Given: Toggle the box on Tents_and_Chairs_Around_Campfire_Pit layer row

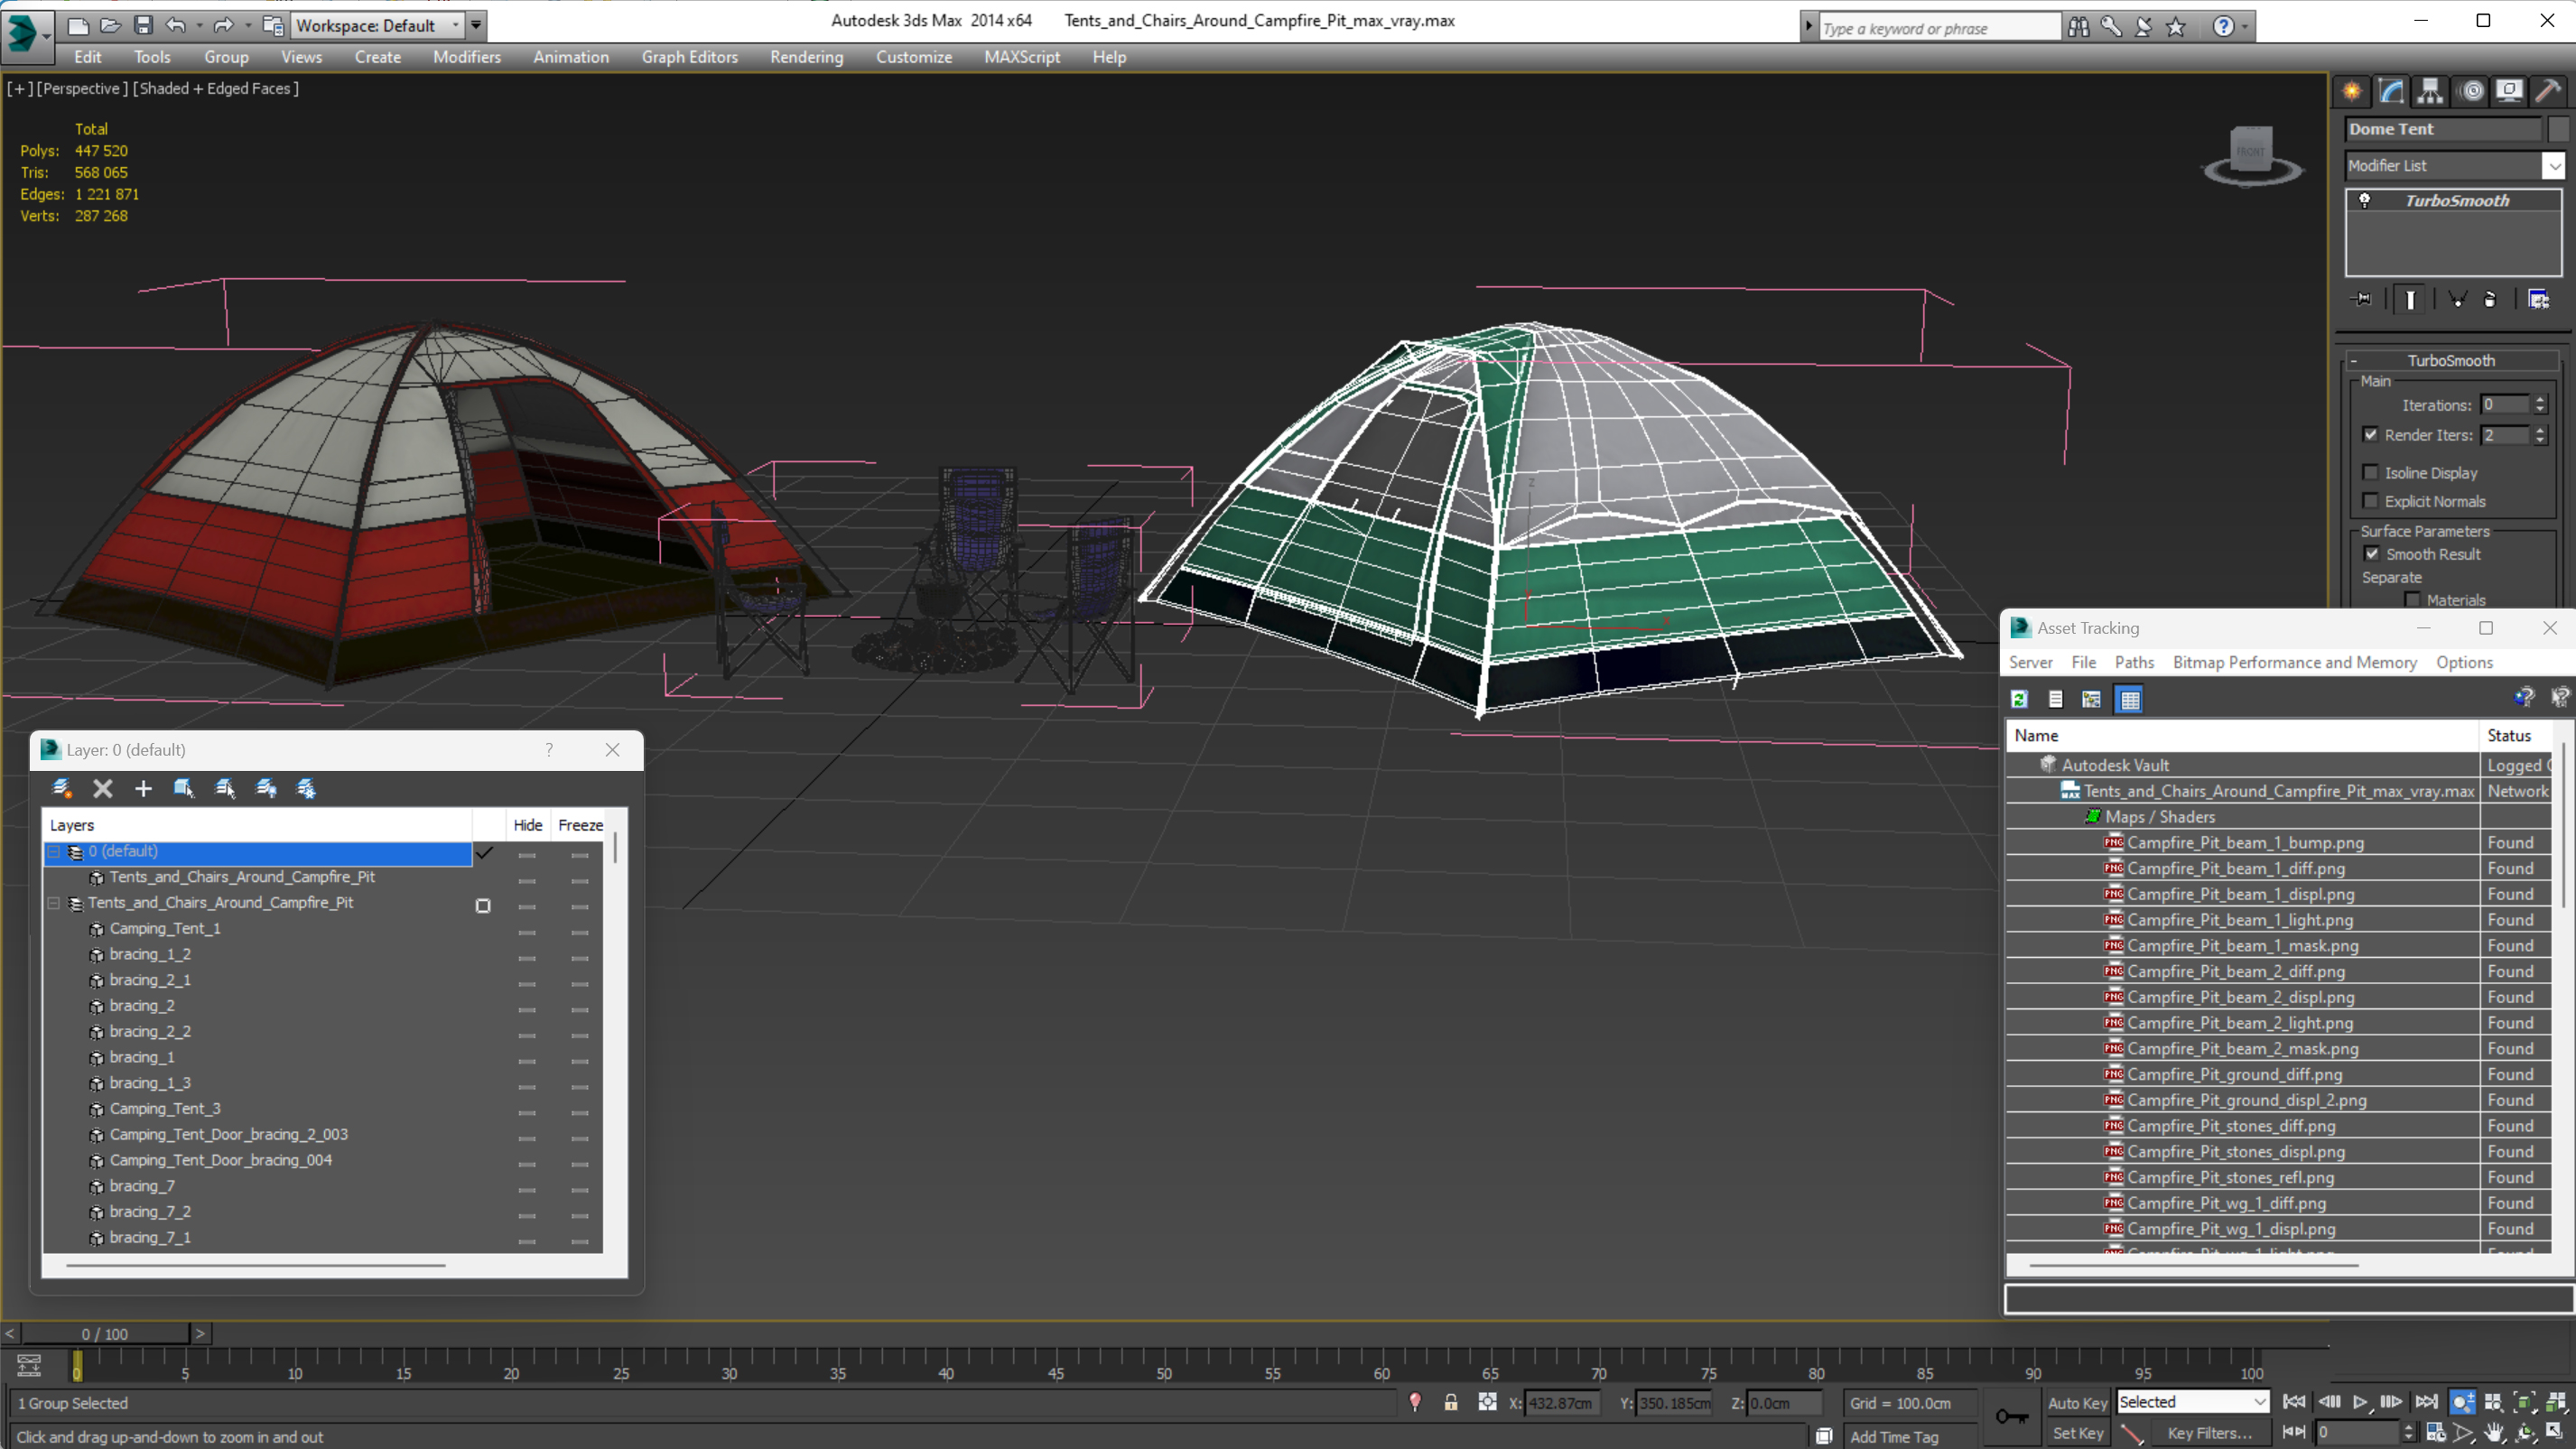Looking at the screenshot, I should [x=483, y=905].
